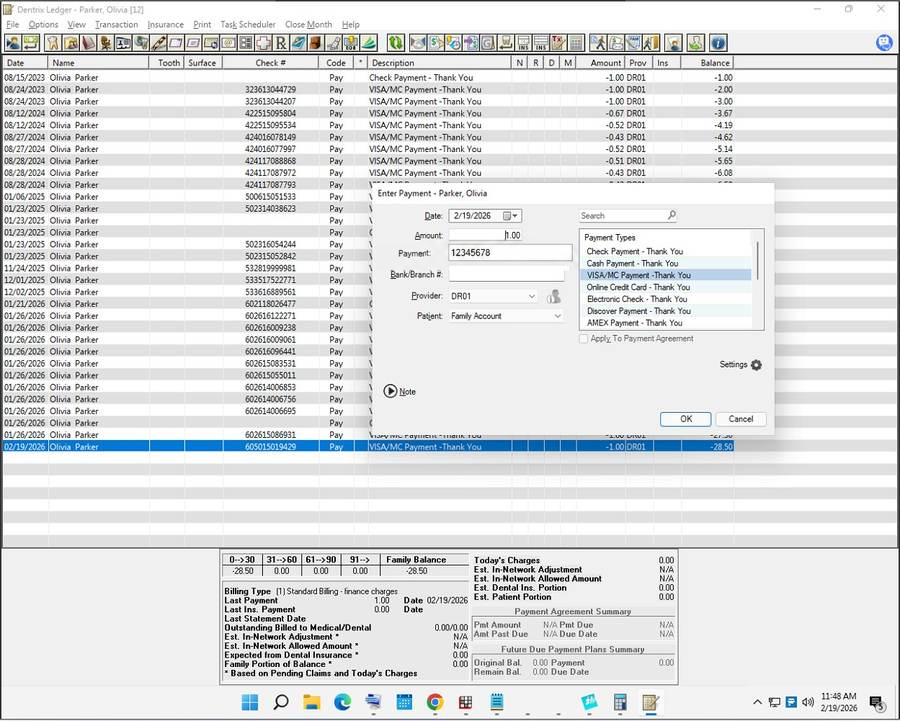Click the green person toolbar icon
Screen dimensions: 900x721
695,43
